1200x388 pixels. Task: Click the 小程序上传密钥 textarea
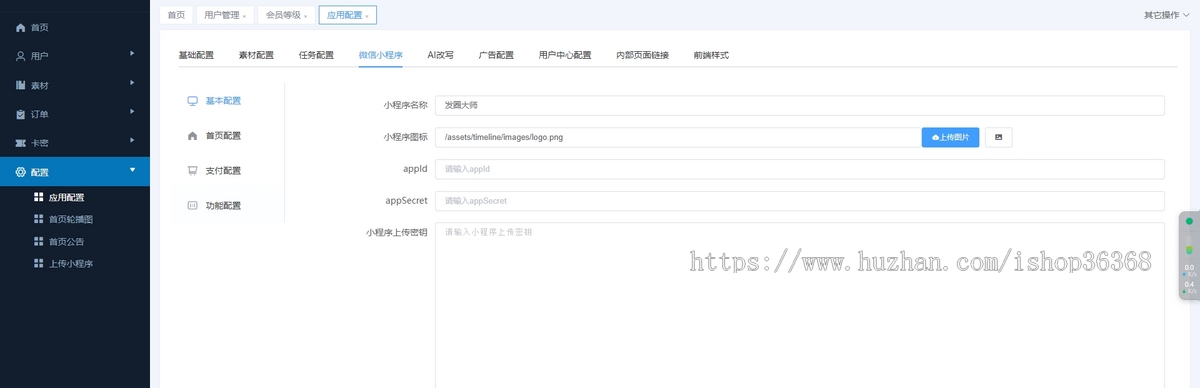pyautogui.click(x=800, y=305)
